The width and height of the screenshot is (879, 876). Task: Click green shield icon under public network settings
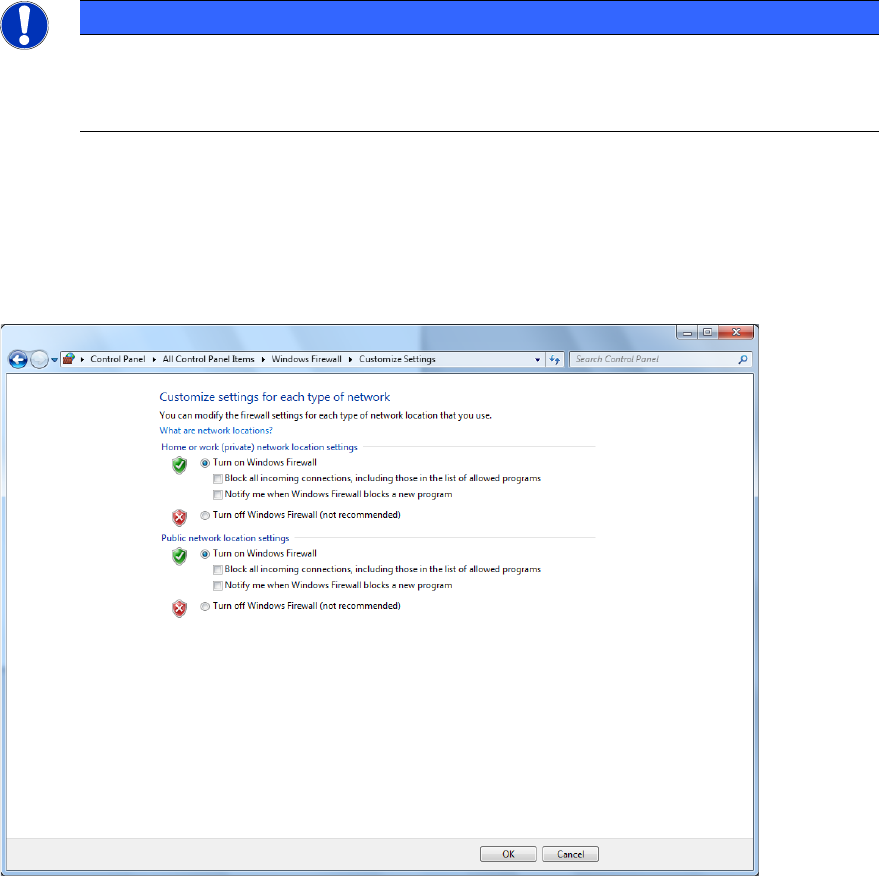tap(179, 556)
